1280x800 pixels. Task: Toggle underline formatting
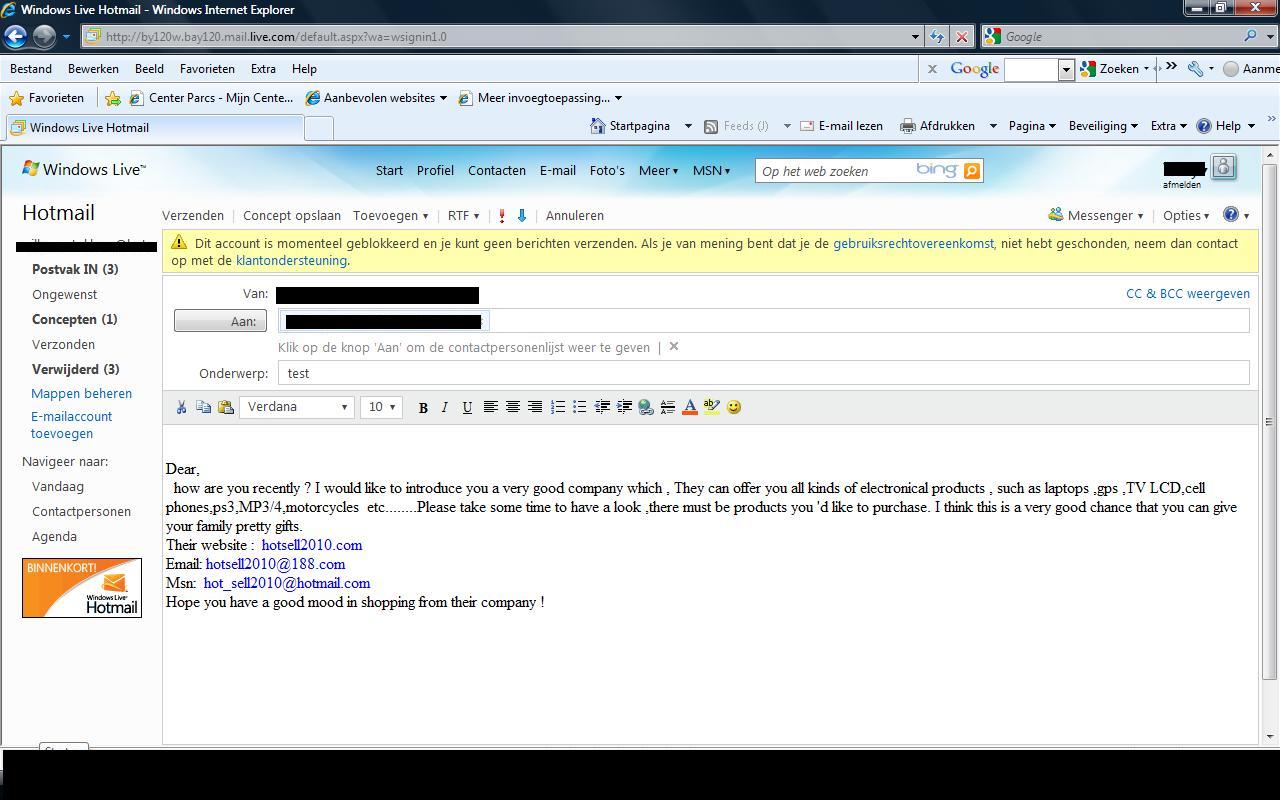(467, 407)
